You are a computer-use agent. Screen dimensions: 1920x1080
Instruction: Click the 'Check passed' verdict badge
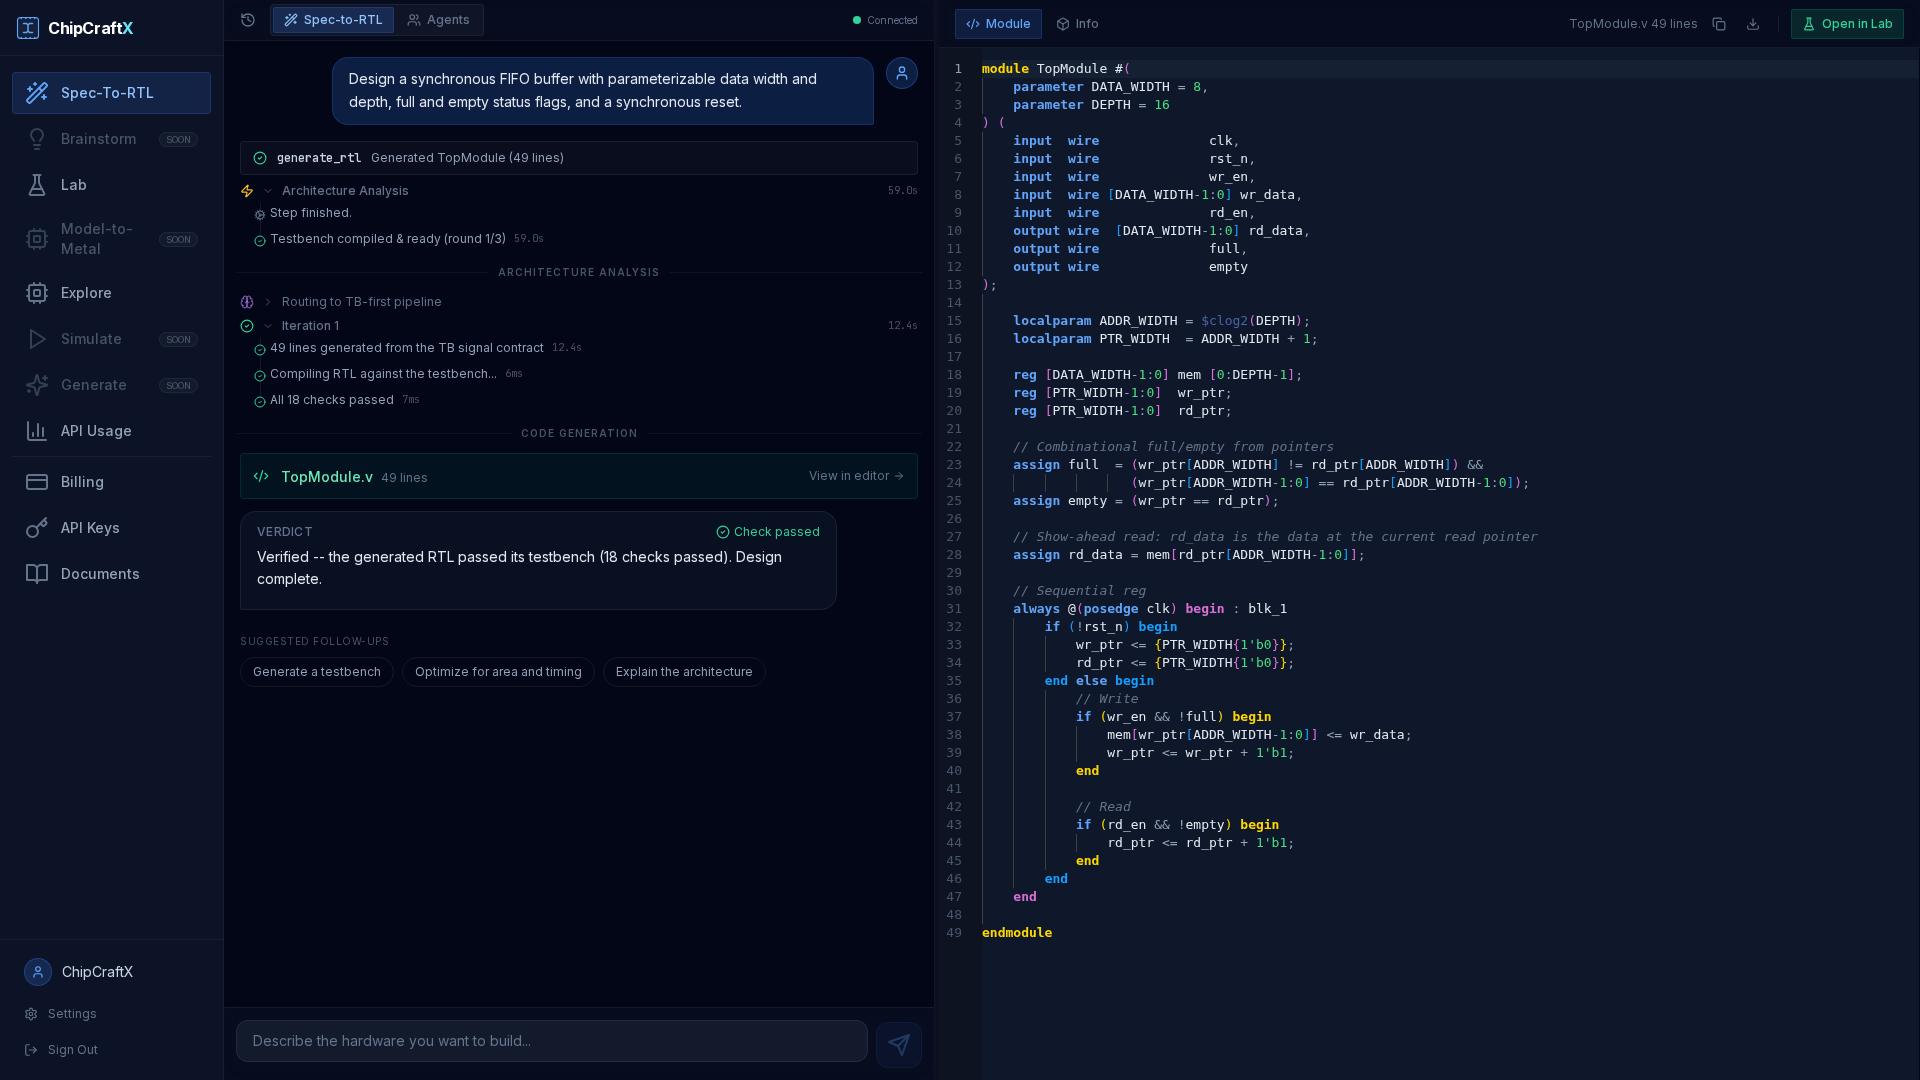768,532
